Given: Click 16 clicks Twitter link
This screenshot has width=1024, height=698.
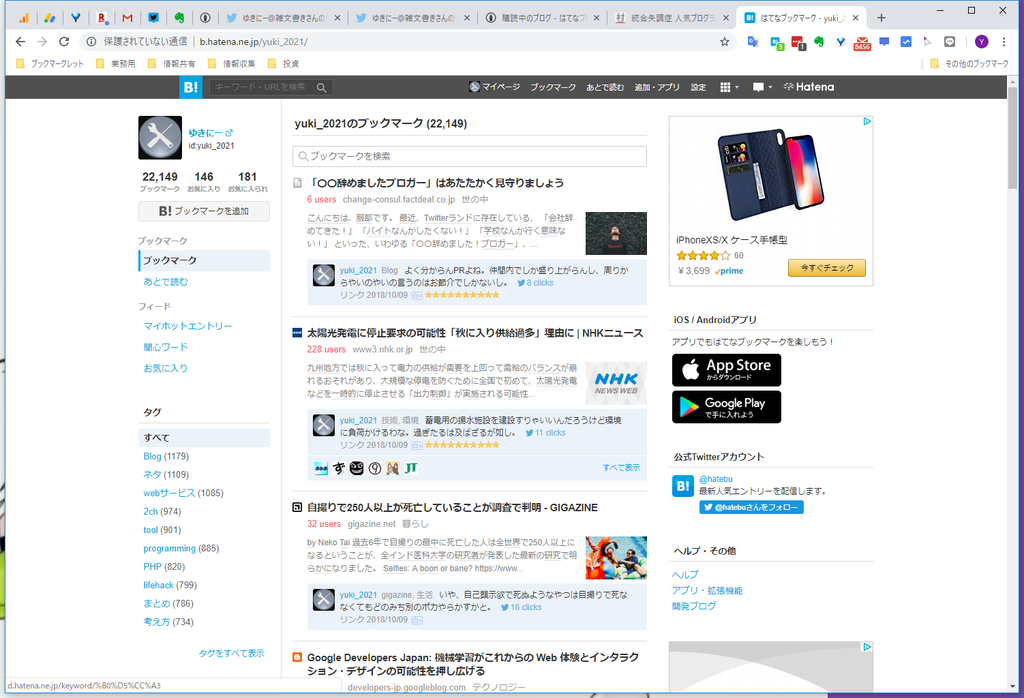Looking at the screenshot, I should (521, 607).
